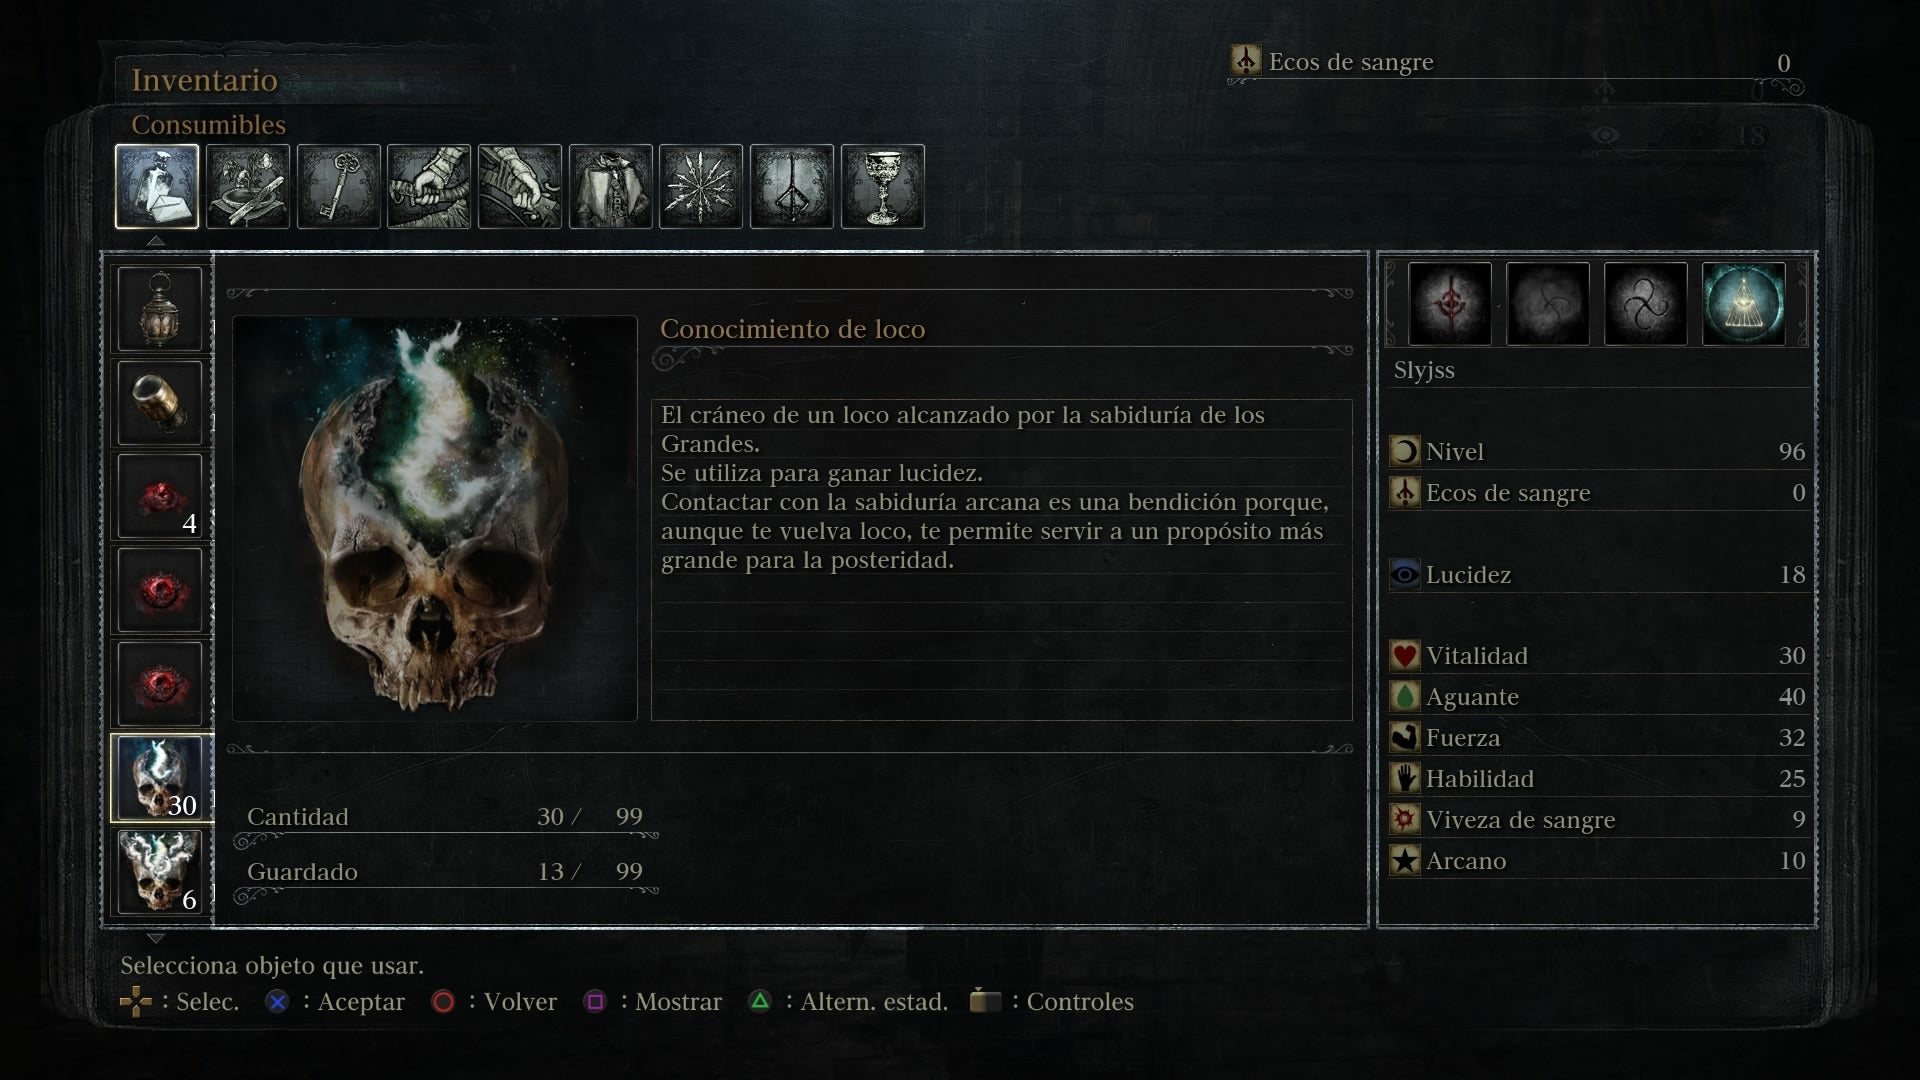Click the up arrow above item list

pyautogui.click(x=155, y=241)
